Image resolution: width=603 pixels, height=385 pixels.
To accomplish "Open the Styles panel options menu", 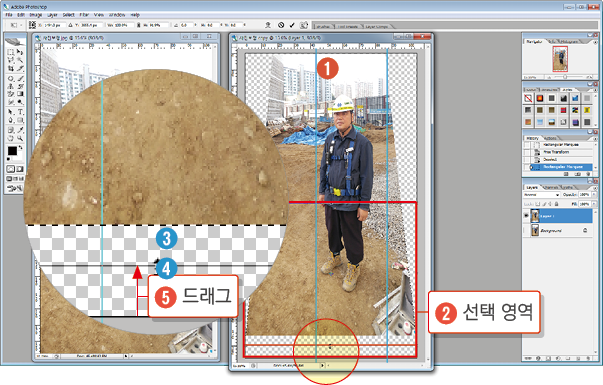I will [595, 90].
